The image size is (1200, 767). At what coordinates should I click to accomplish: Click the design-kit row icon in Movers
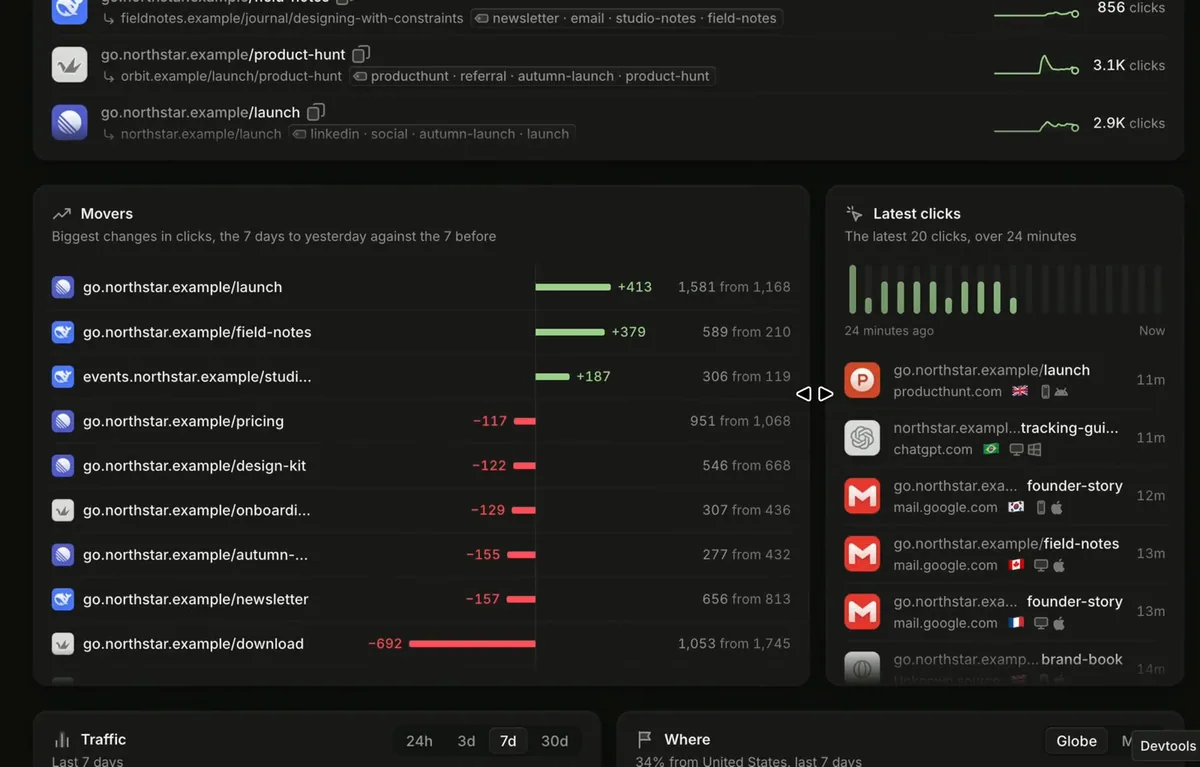(x=63, y=466)
